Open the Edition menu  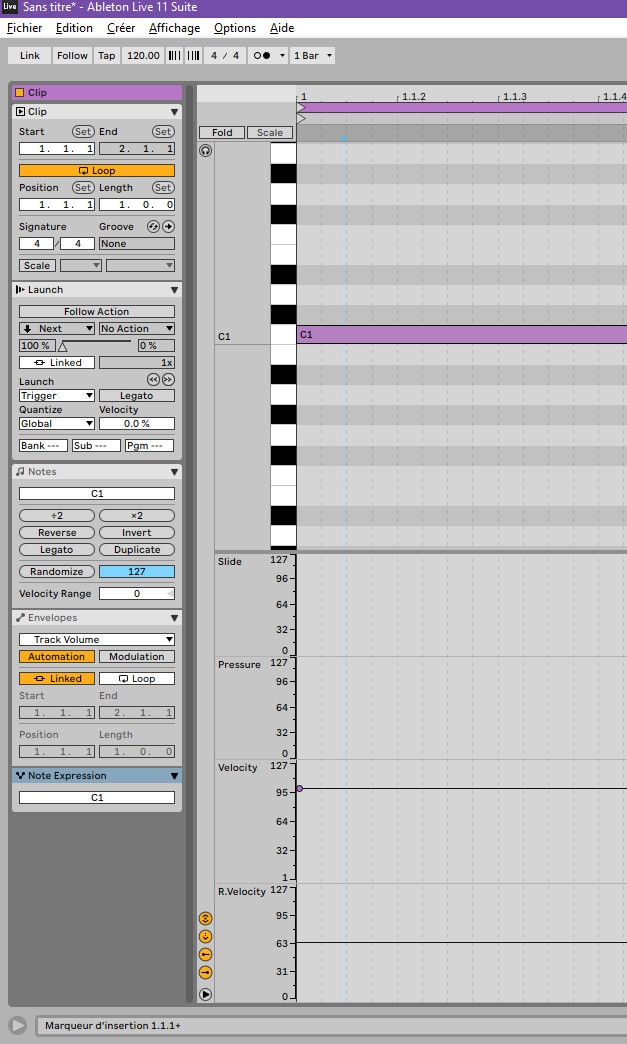click(x=74, y=28)
